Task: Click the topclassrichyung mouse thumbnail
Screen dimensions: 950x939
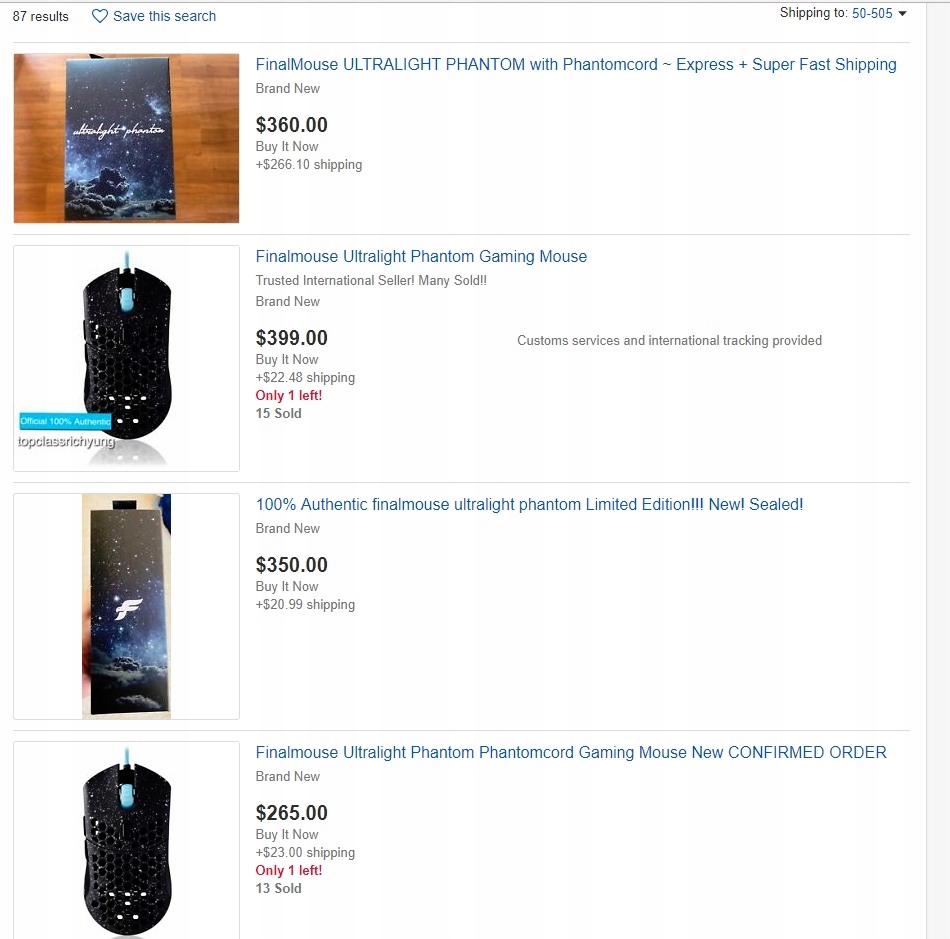Action: pos(125,357)
